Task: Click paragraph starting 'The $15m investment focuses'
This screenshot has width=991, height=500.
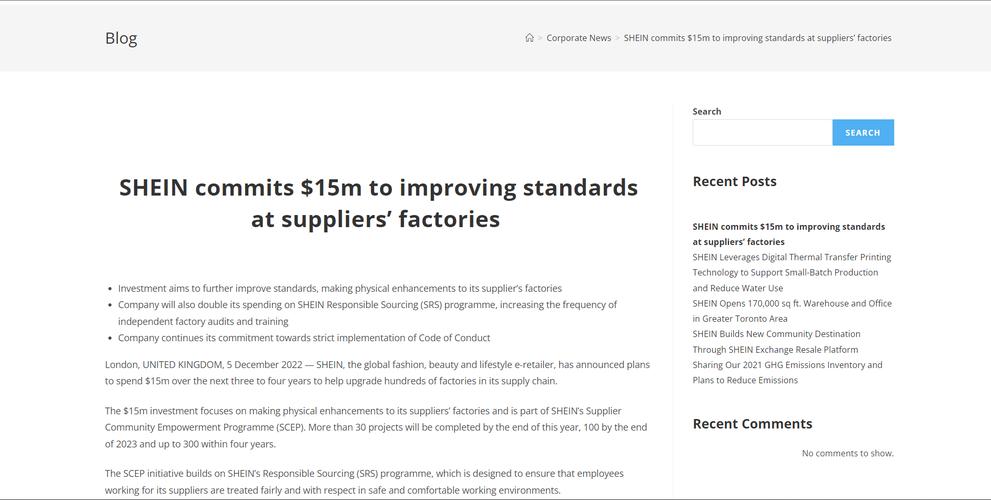Action: (x=376, y=427)
